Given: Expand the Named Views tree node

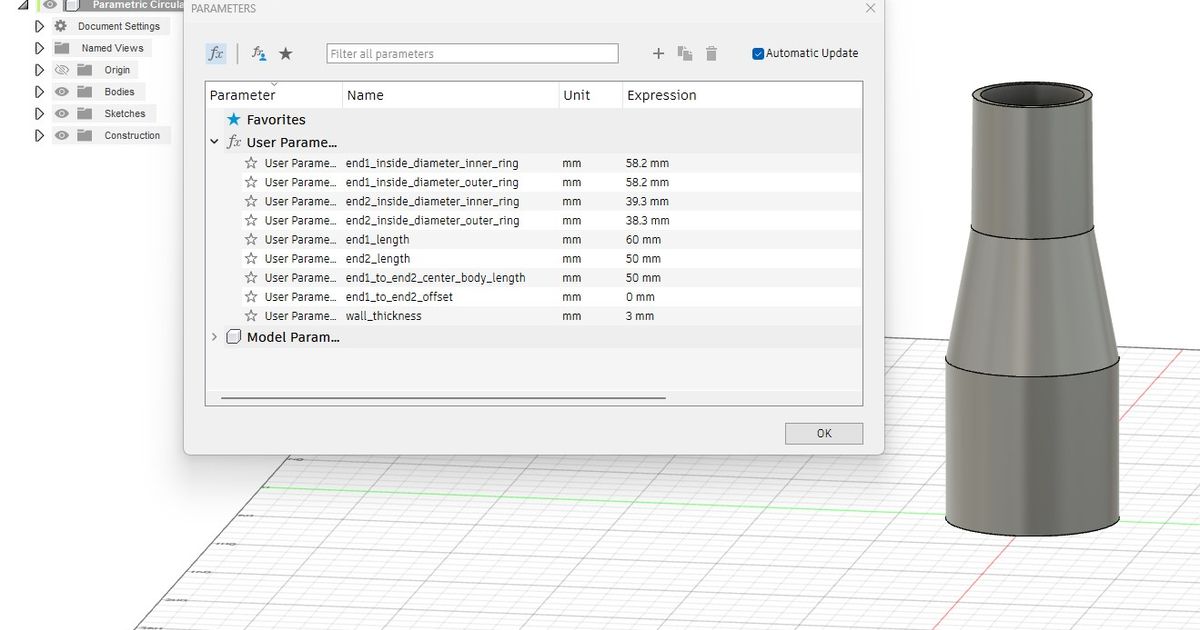Looking at the screenshot, I should click(x=39, y=48).
